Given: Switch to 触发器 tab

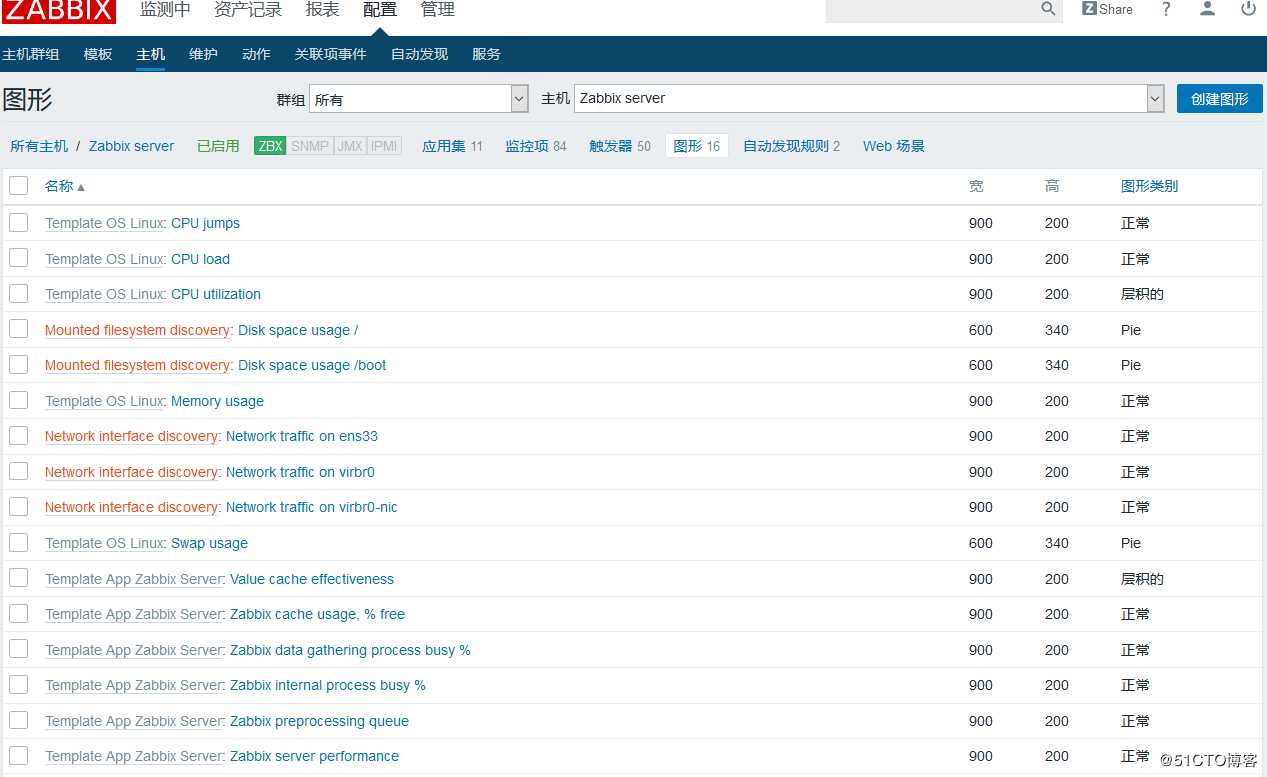Looking at the screenshot, I should click(x=611, y=146).
